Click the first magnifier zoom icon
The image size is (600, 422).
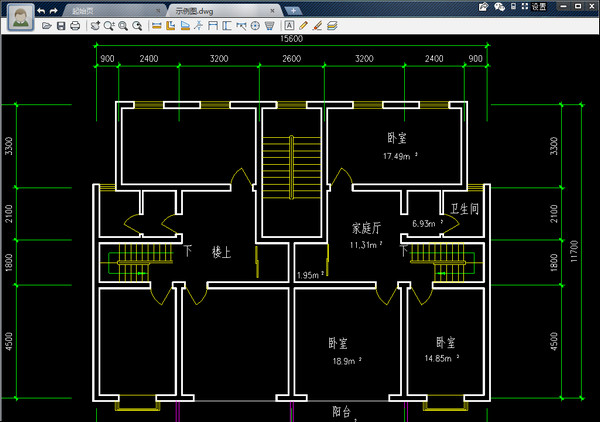(x=109, y=25)
